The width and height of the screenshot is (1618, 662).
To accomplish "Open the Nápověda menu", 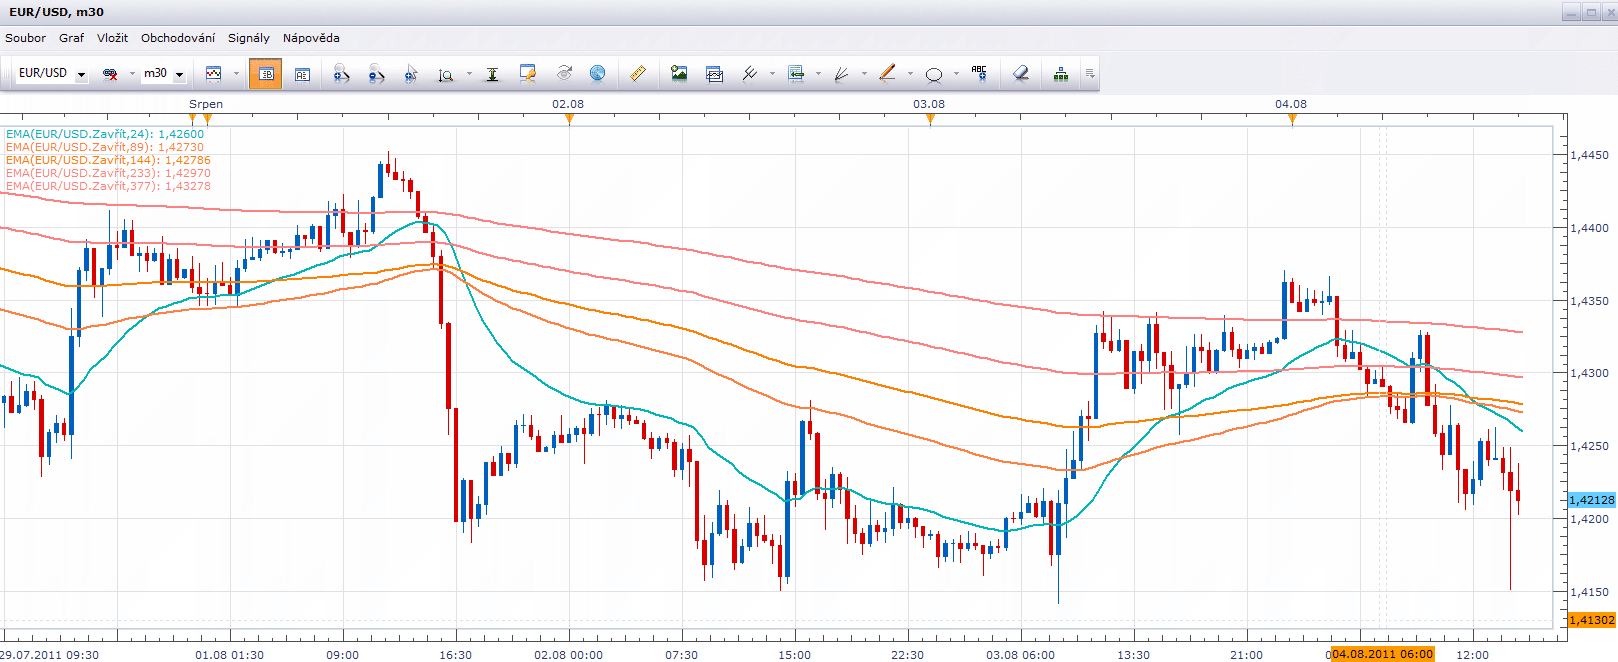I will tap(311, 38).
